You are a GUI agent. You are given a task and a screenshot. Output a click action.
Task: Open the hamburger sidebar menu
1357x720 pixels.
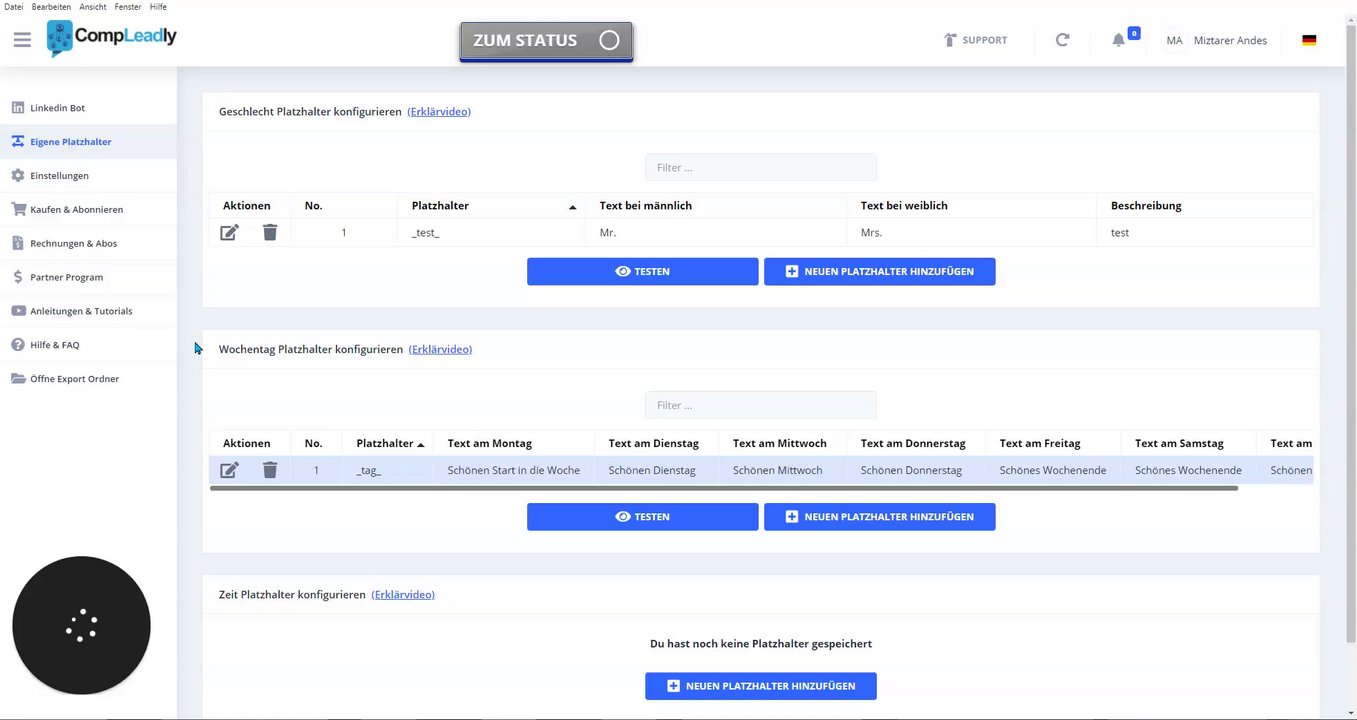[x=22, y=40]
